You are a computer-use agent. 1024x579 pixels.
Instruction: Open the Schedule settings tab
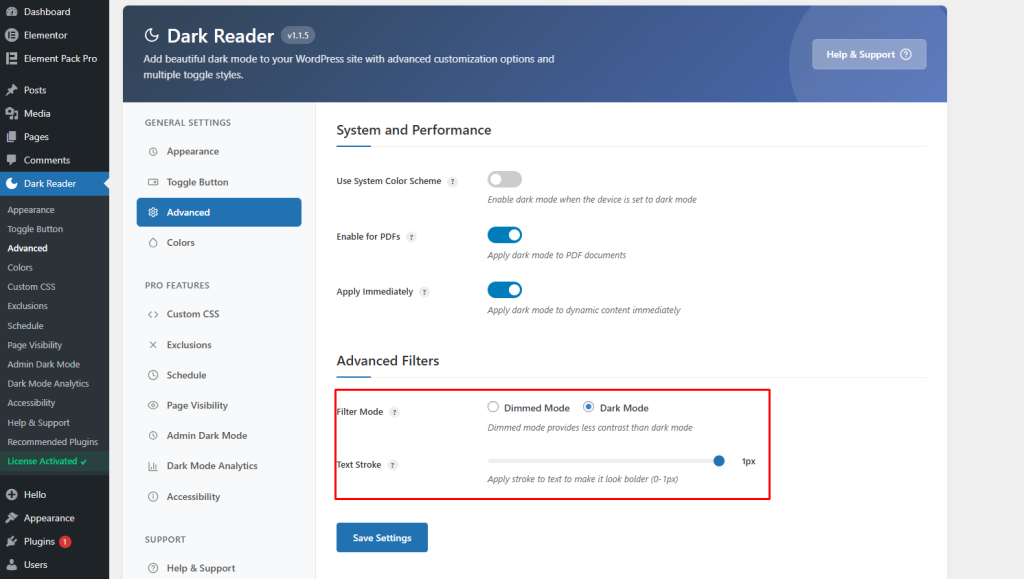coord(219,375)
